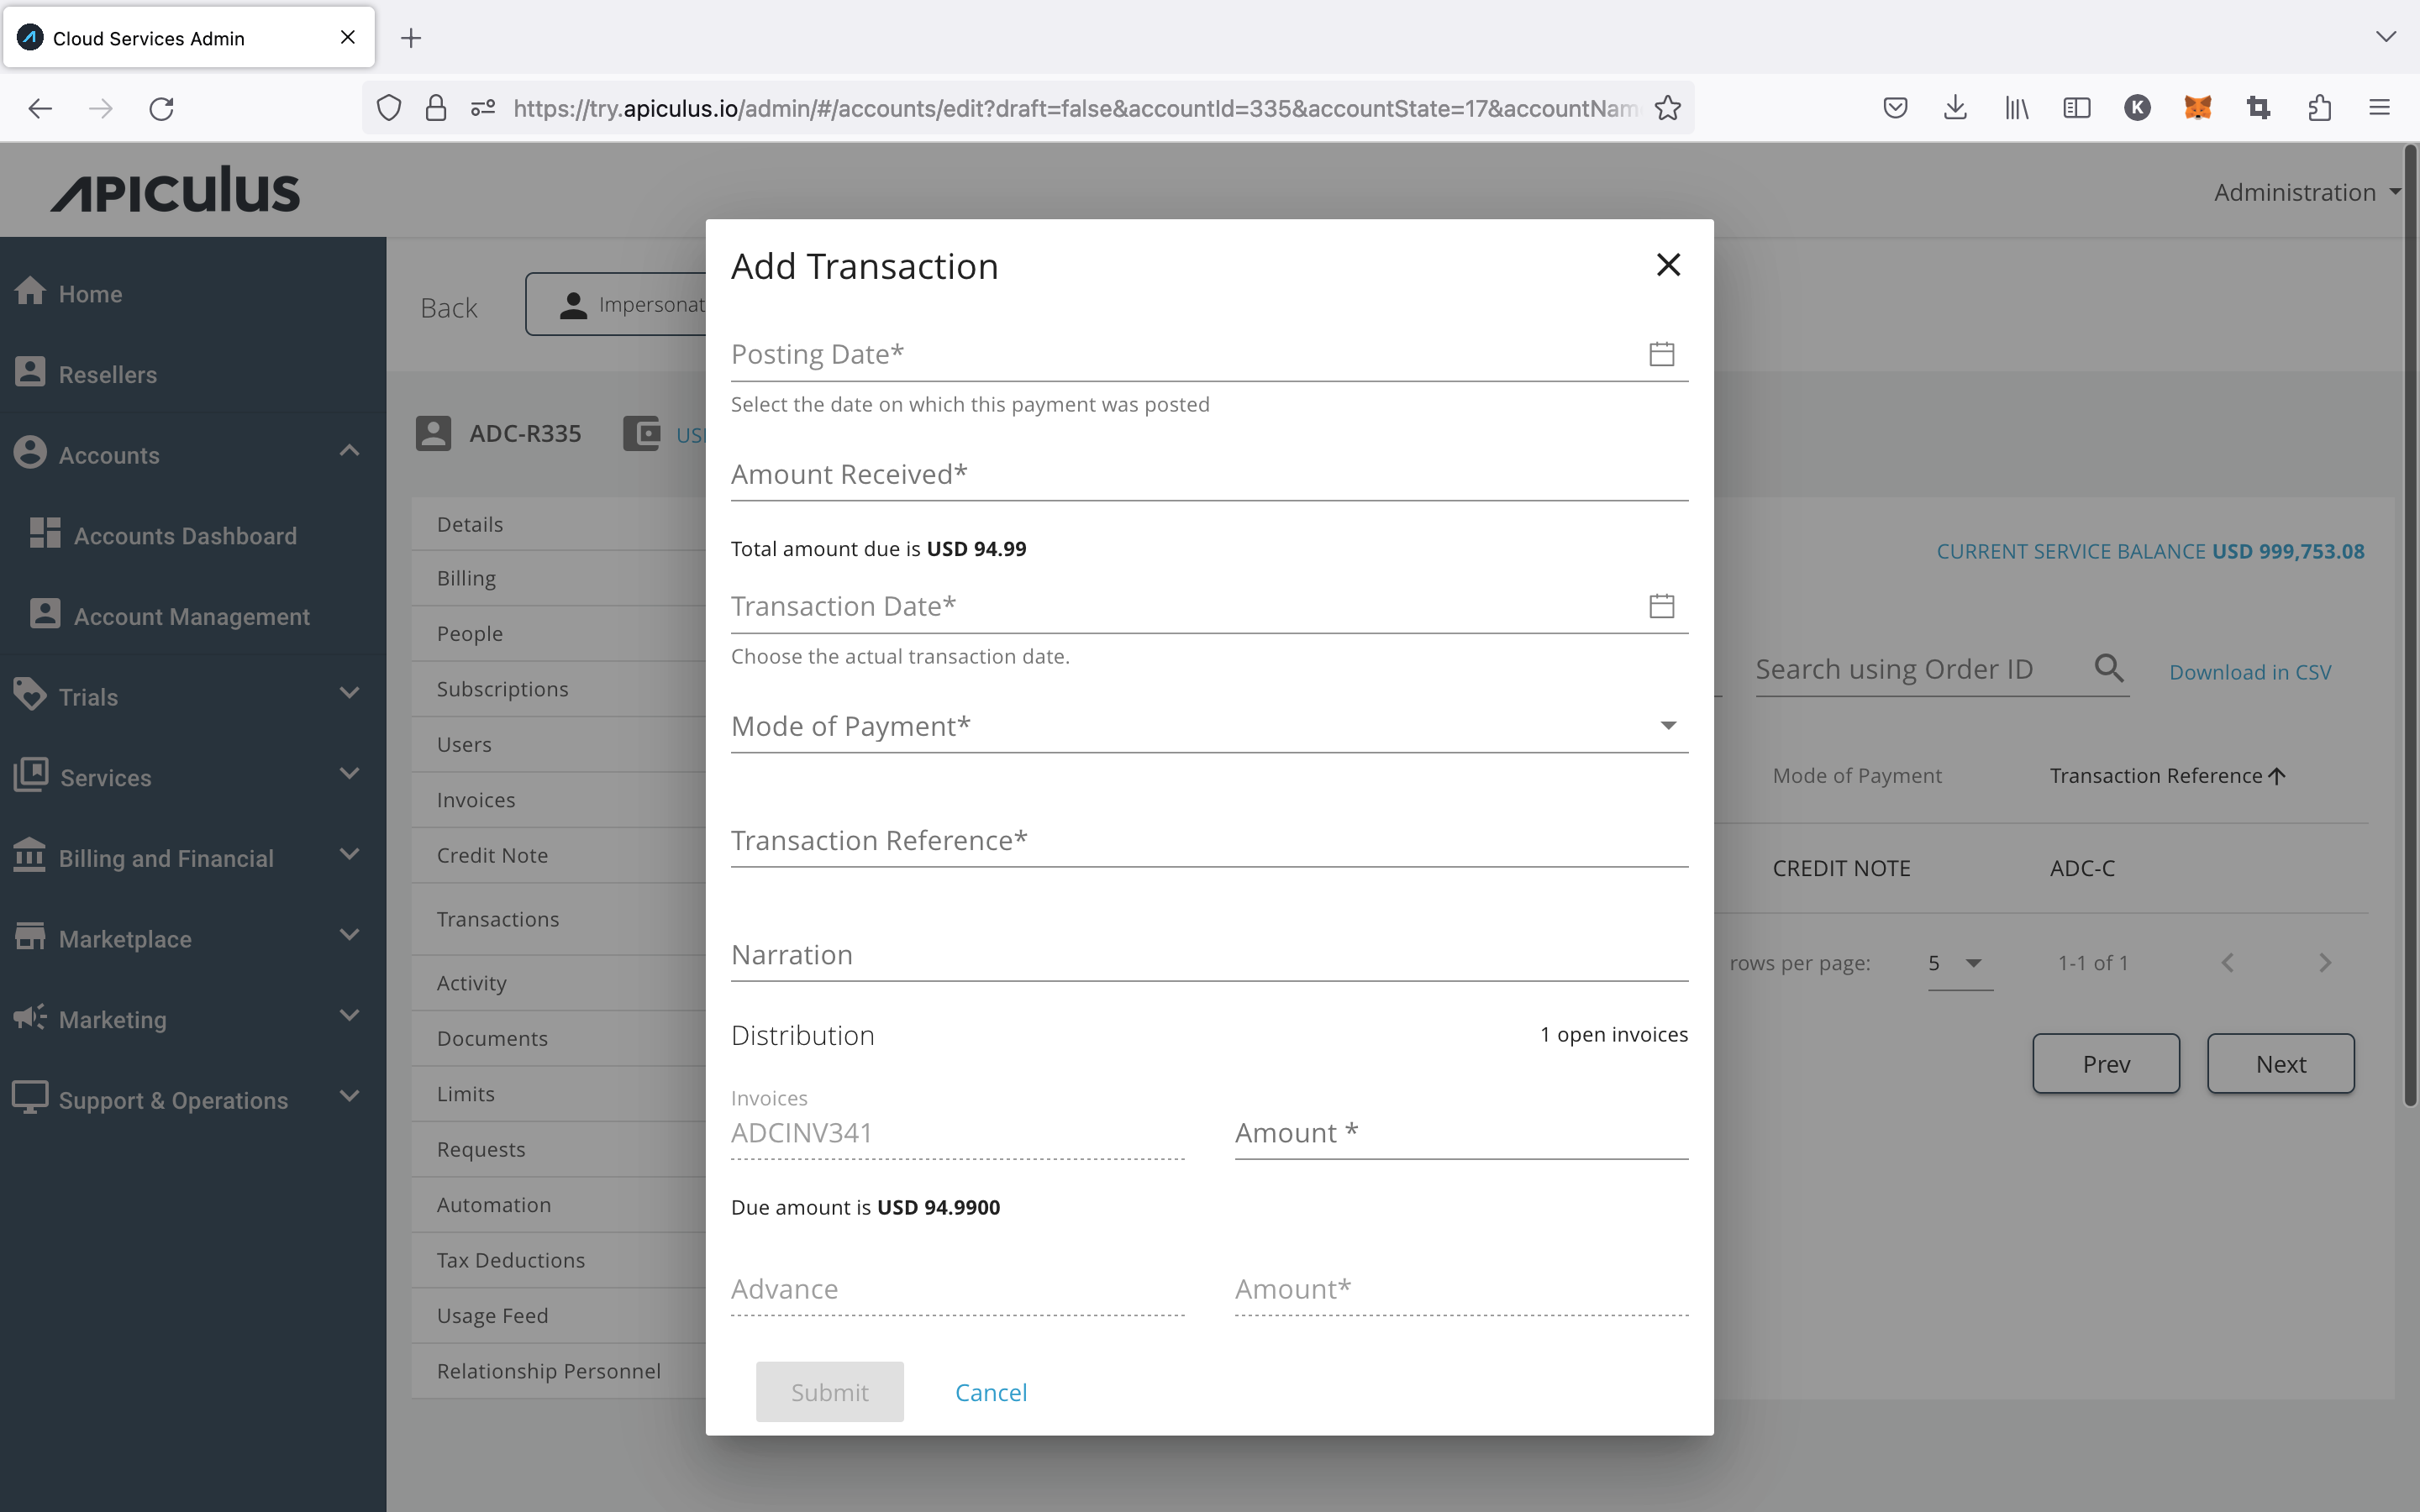
Task: Switch to the Invoices tab
Action: click(x=476, y=799)
